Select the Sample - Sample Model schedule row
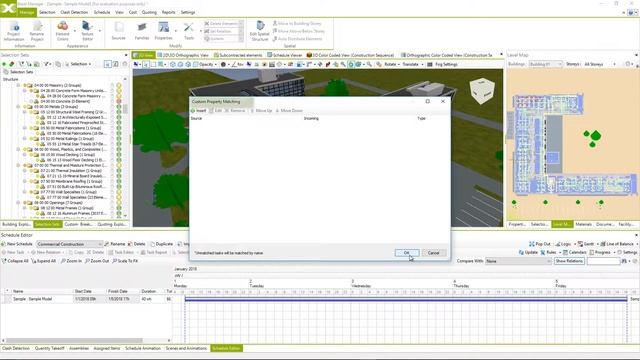Image resolution: width=640 pixels, height=360 pixels. tap(87, 299)
